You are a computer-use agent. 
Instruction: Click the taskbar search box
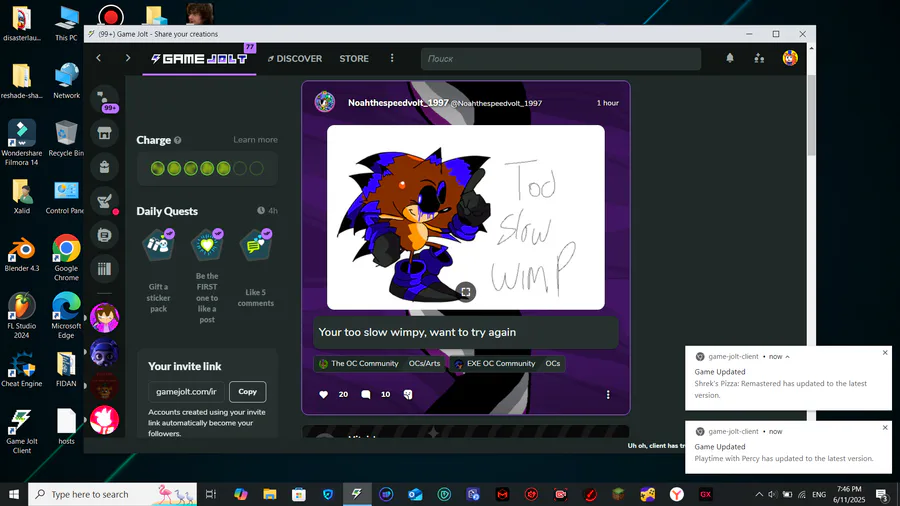click(112, 494)
